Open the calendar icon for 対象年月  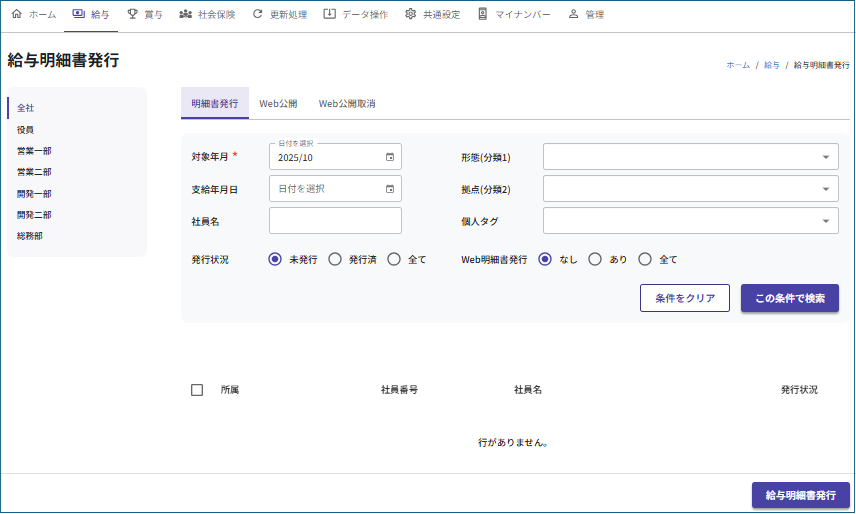click(x=390, y=157)
